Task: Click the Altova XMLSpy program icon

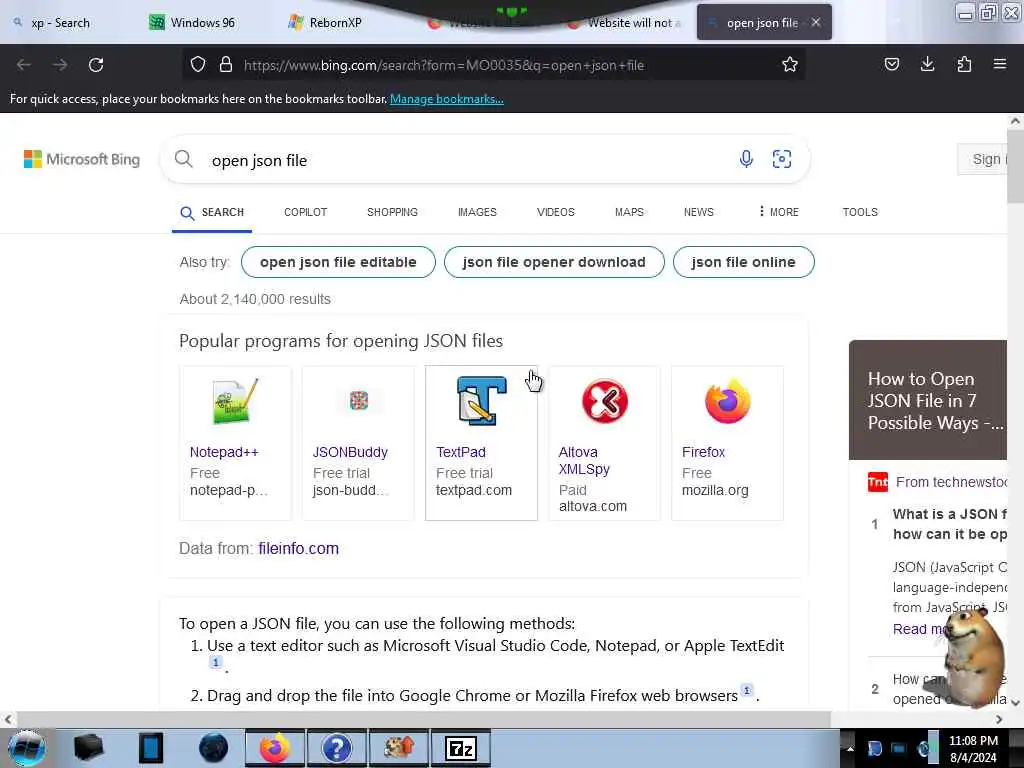Action: click(x=605, y=401)
